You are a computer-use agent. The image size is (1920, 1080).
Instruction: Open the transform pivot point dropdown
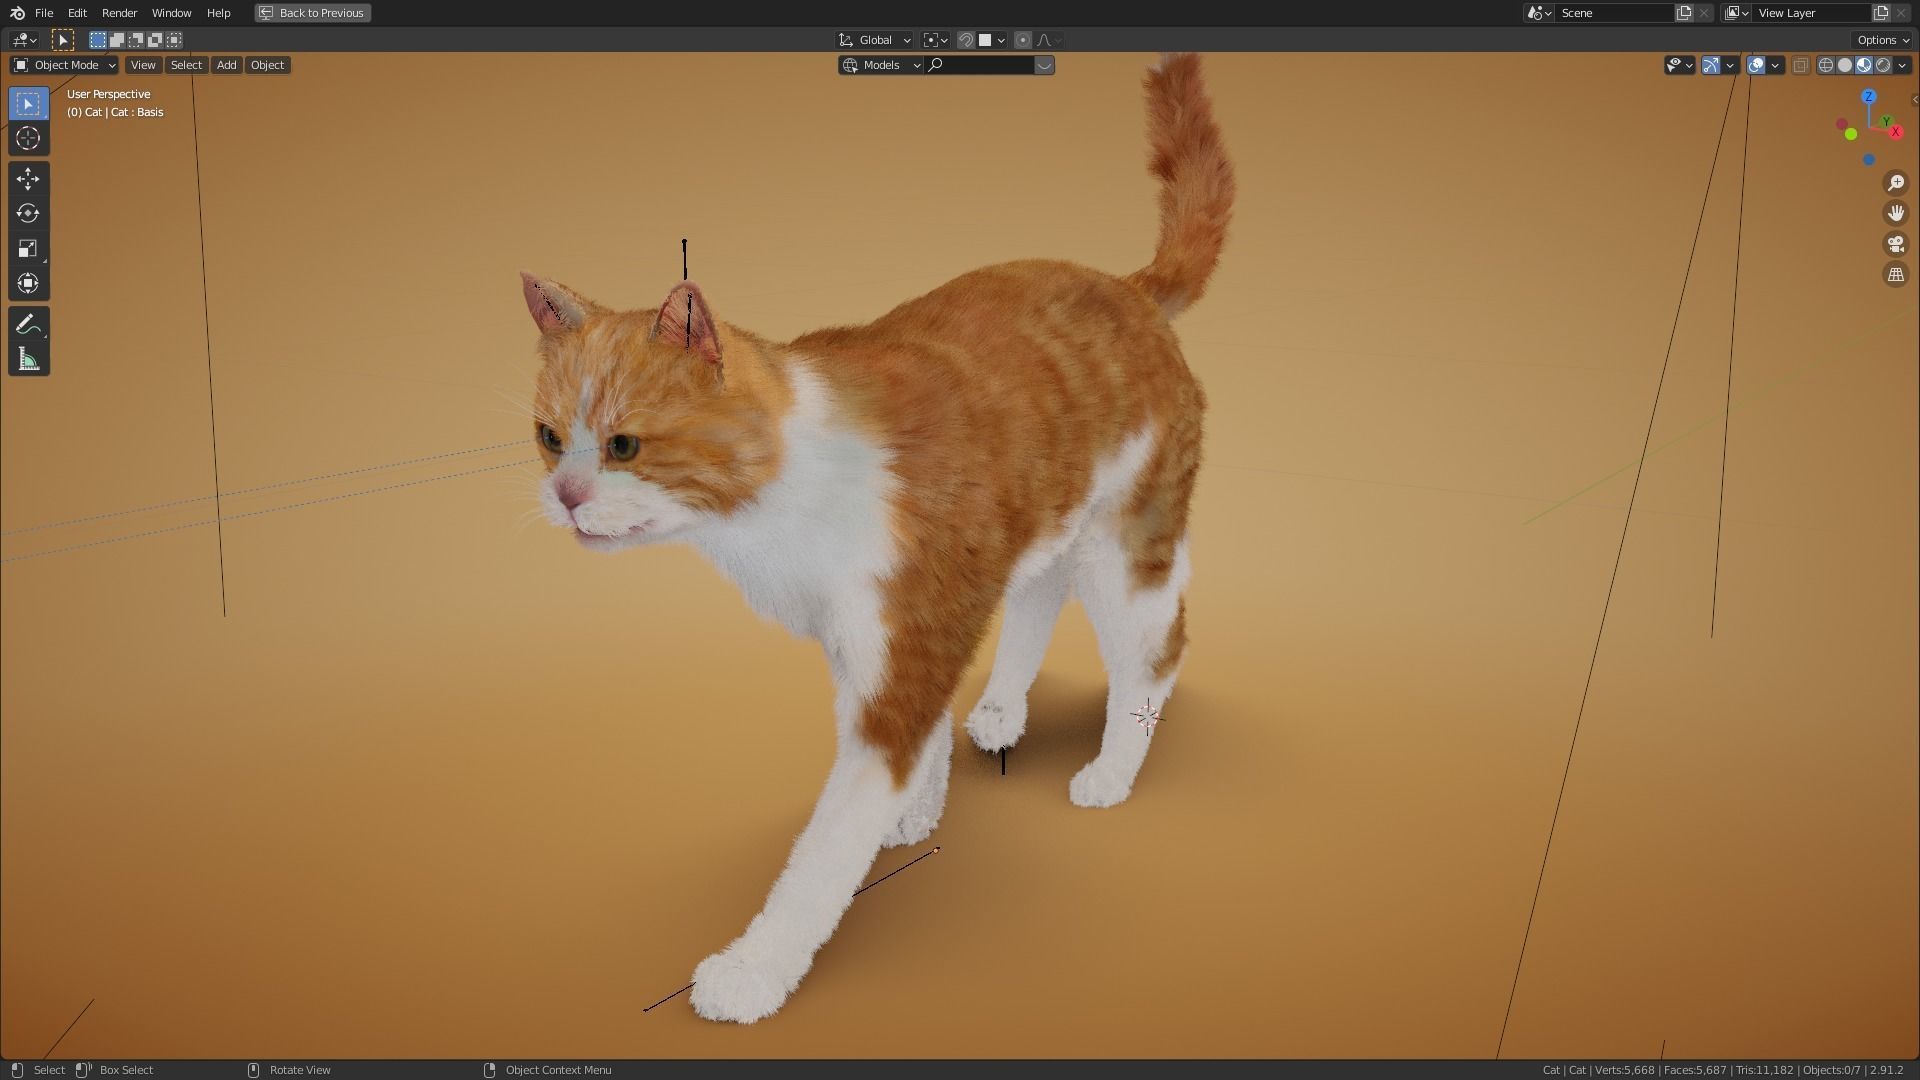click(935, 40)
